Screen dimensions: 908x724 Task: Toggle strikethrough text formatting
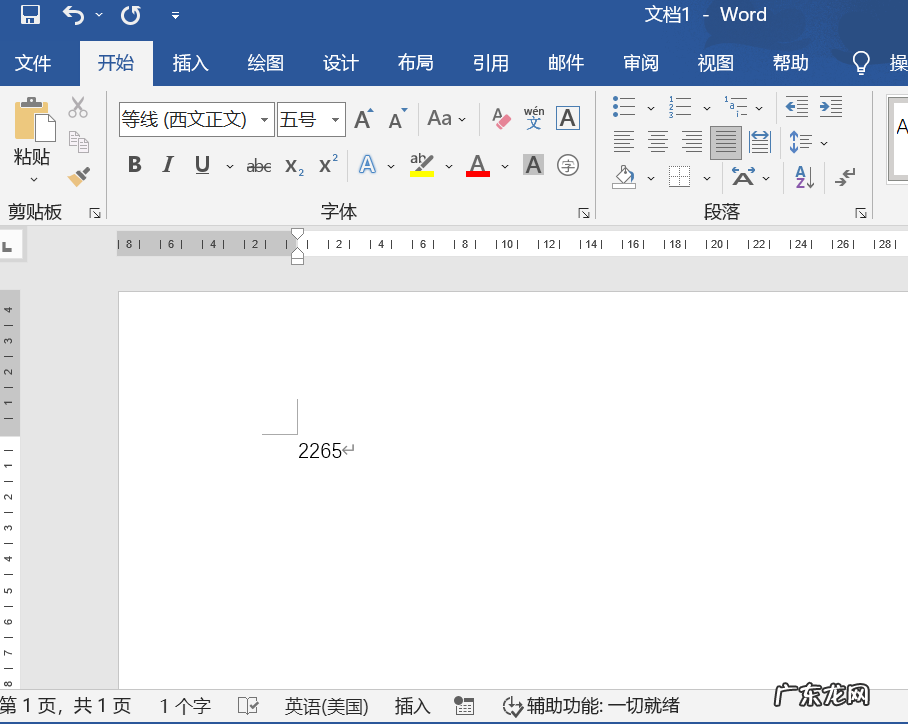[259, 165]
